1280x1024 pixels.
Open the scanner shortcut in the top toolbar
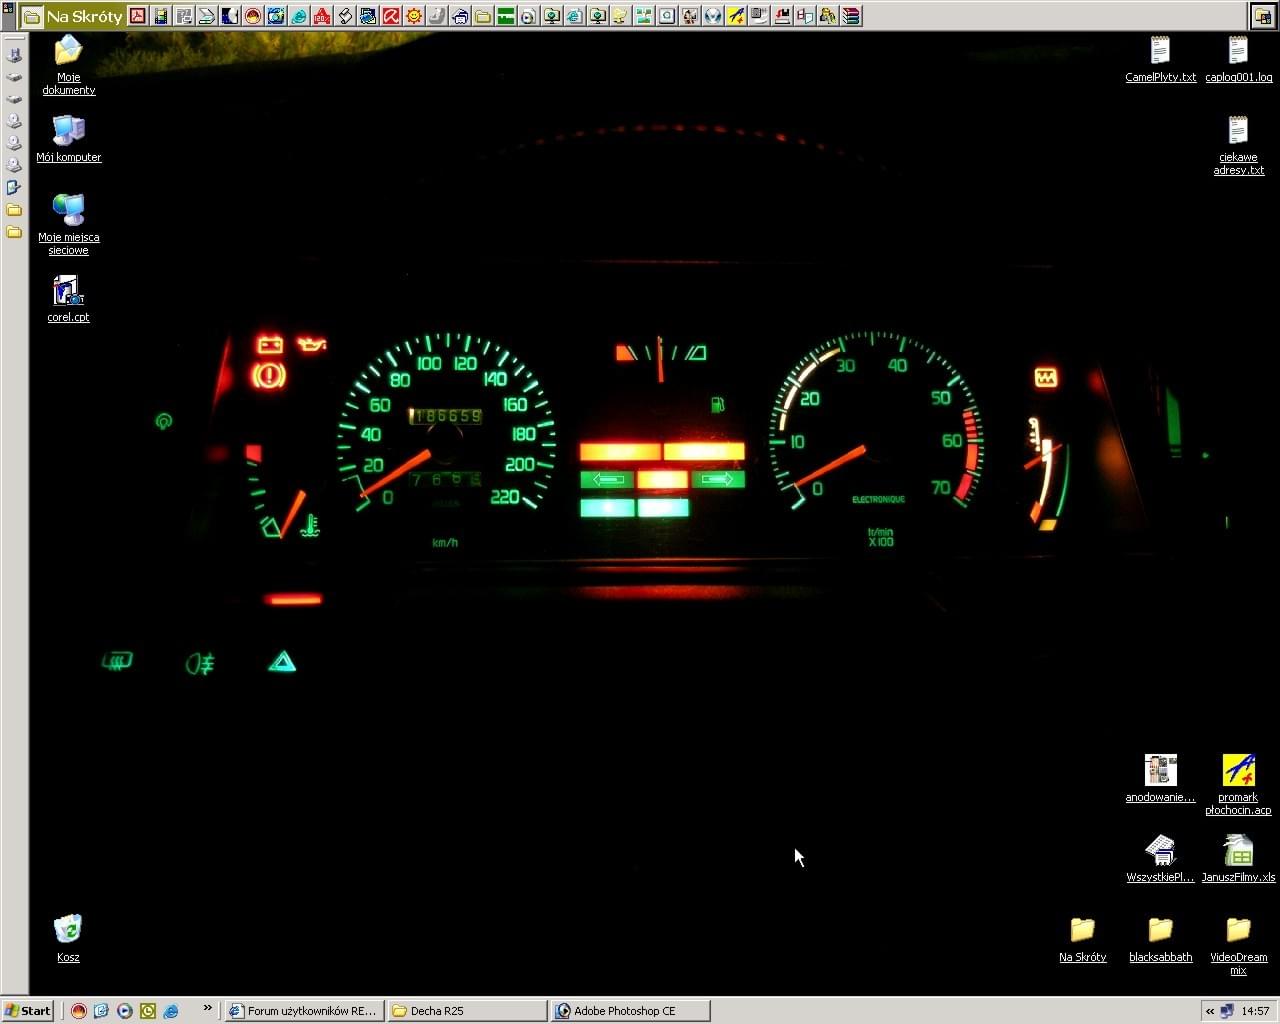coord(207,16)
